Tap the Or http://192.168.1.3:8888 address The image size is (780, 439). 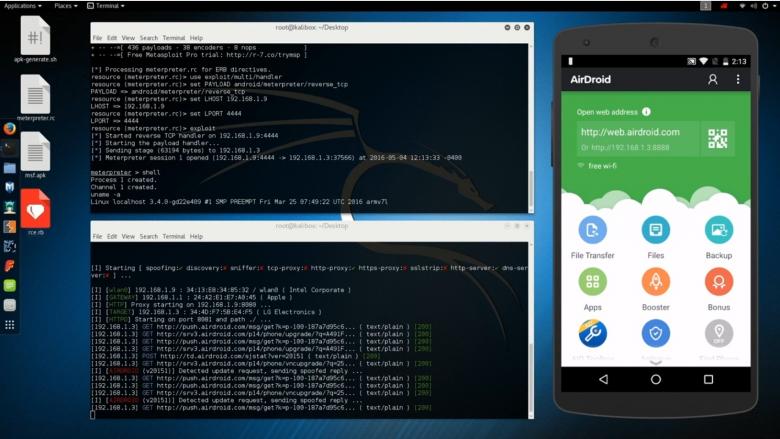(x=625, y=148)
